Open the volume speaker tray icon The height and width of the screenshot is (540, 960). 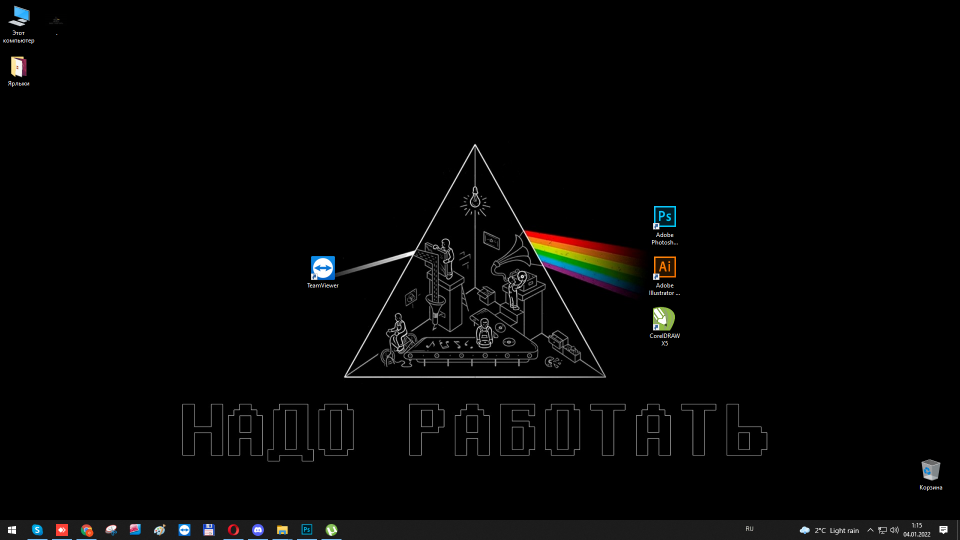point(894,530)
